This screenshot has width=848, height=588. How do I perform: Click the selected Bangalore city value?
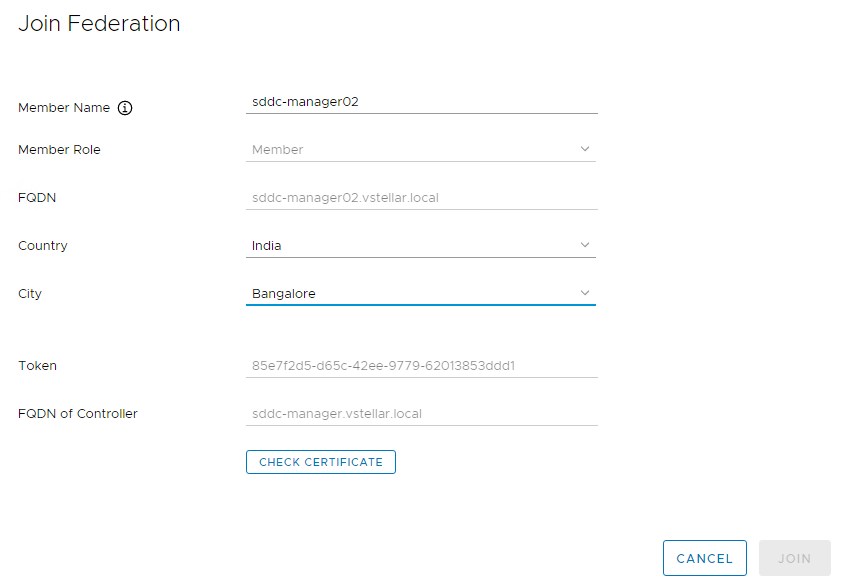284,294
